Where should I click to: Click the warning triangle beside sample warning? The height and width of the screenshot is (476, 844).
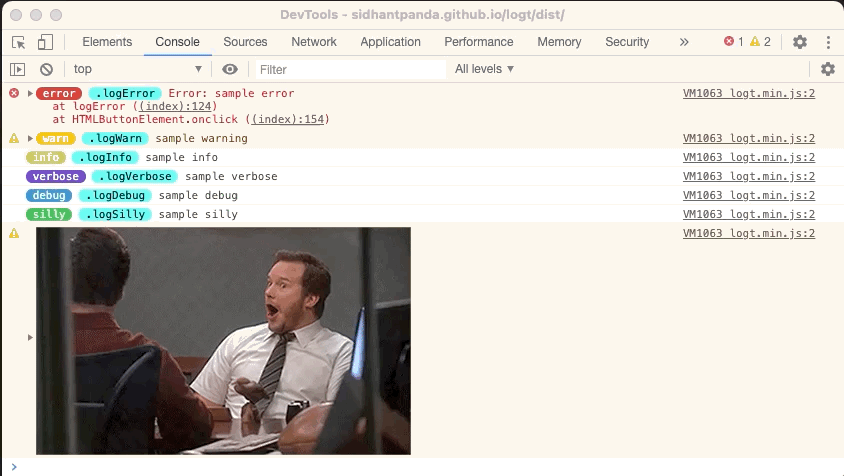click(x=14, y=138)
